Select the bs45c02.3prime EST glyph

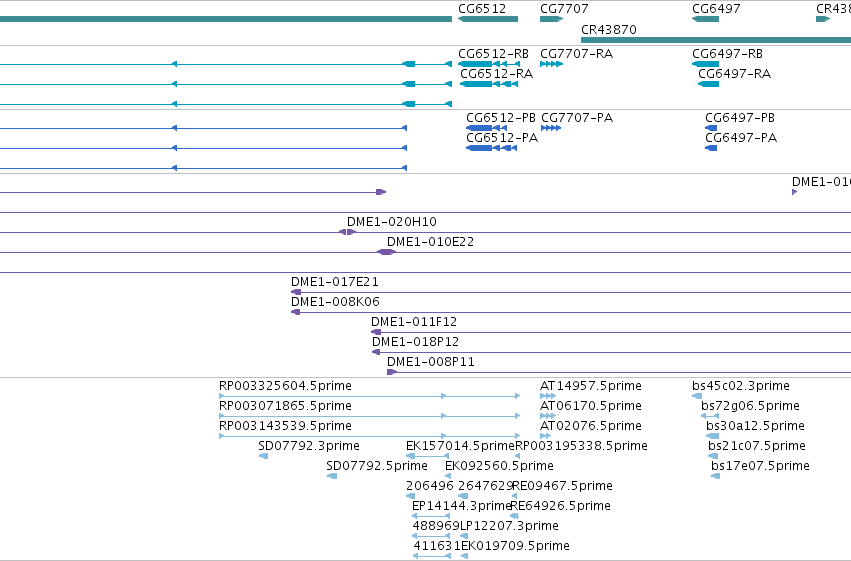pyautogui.click(x=697, y=396)
